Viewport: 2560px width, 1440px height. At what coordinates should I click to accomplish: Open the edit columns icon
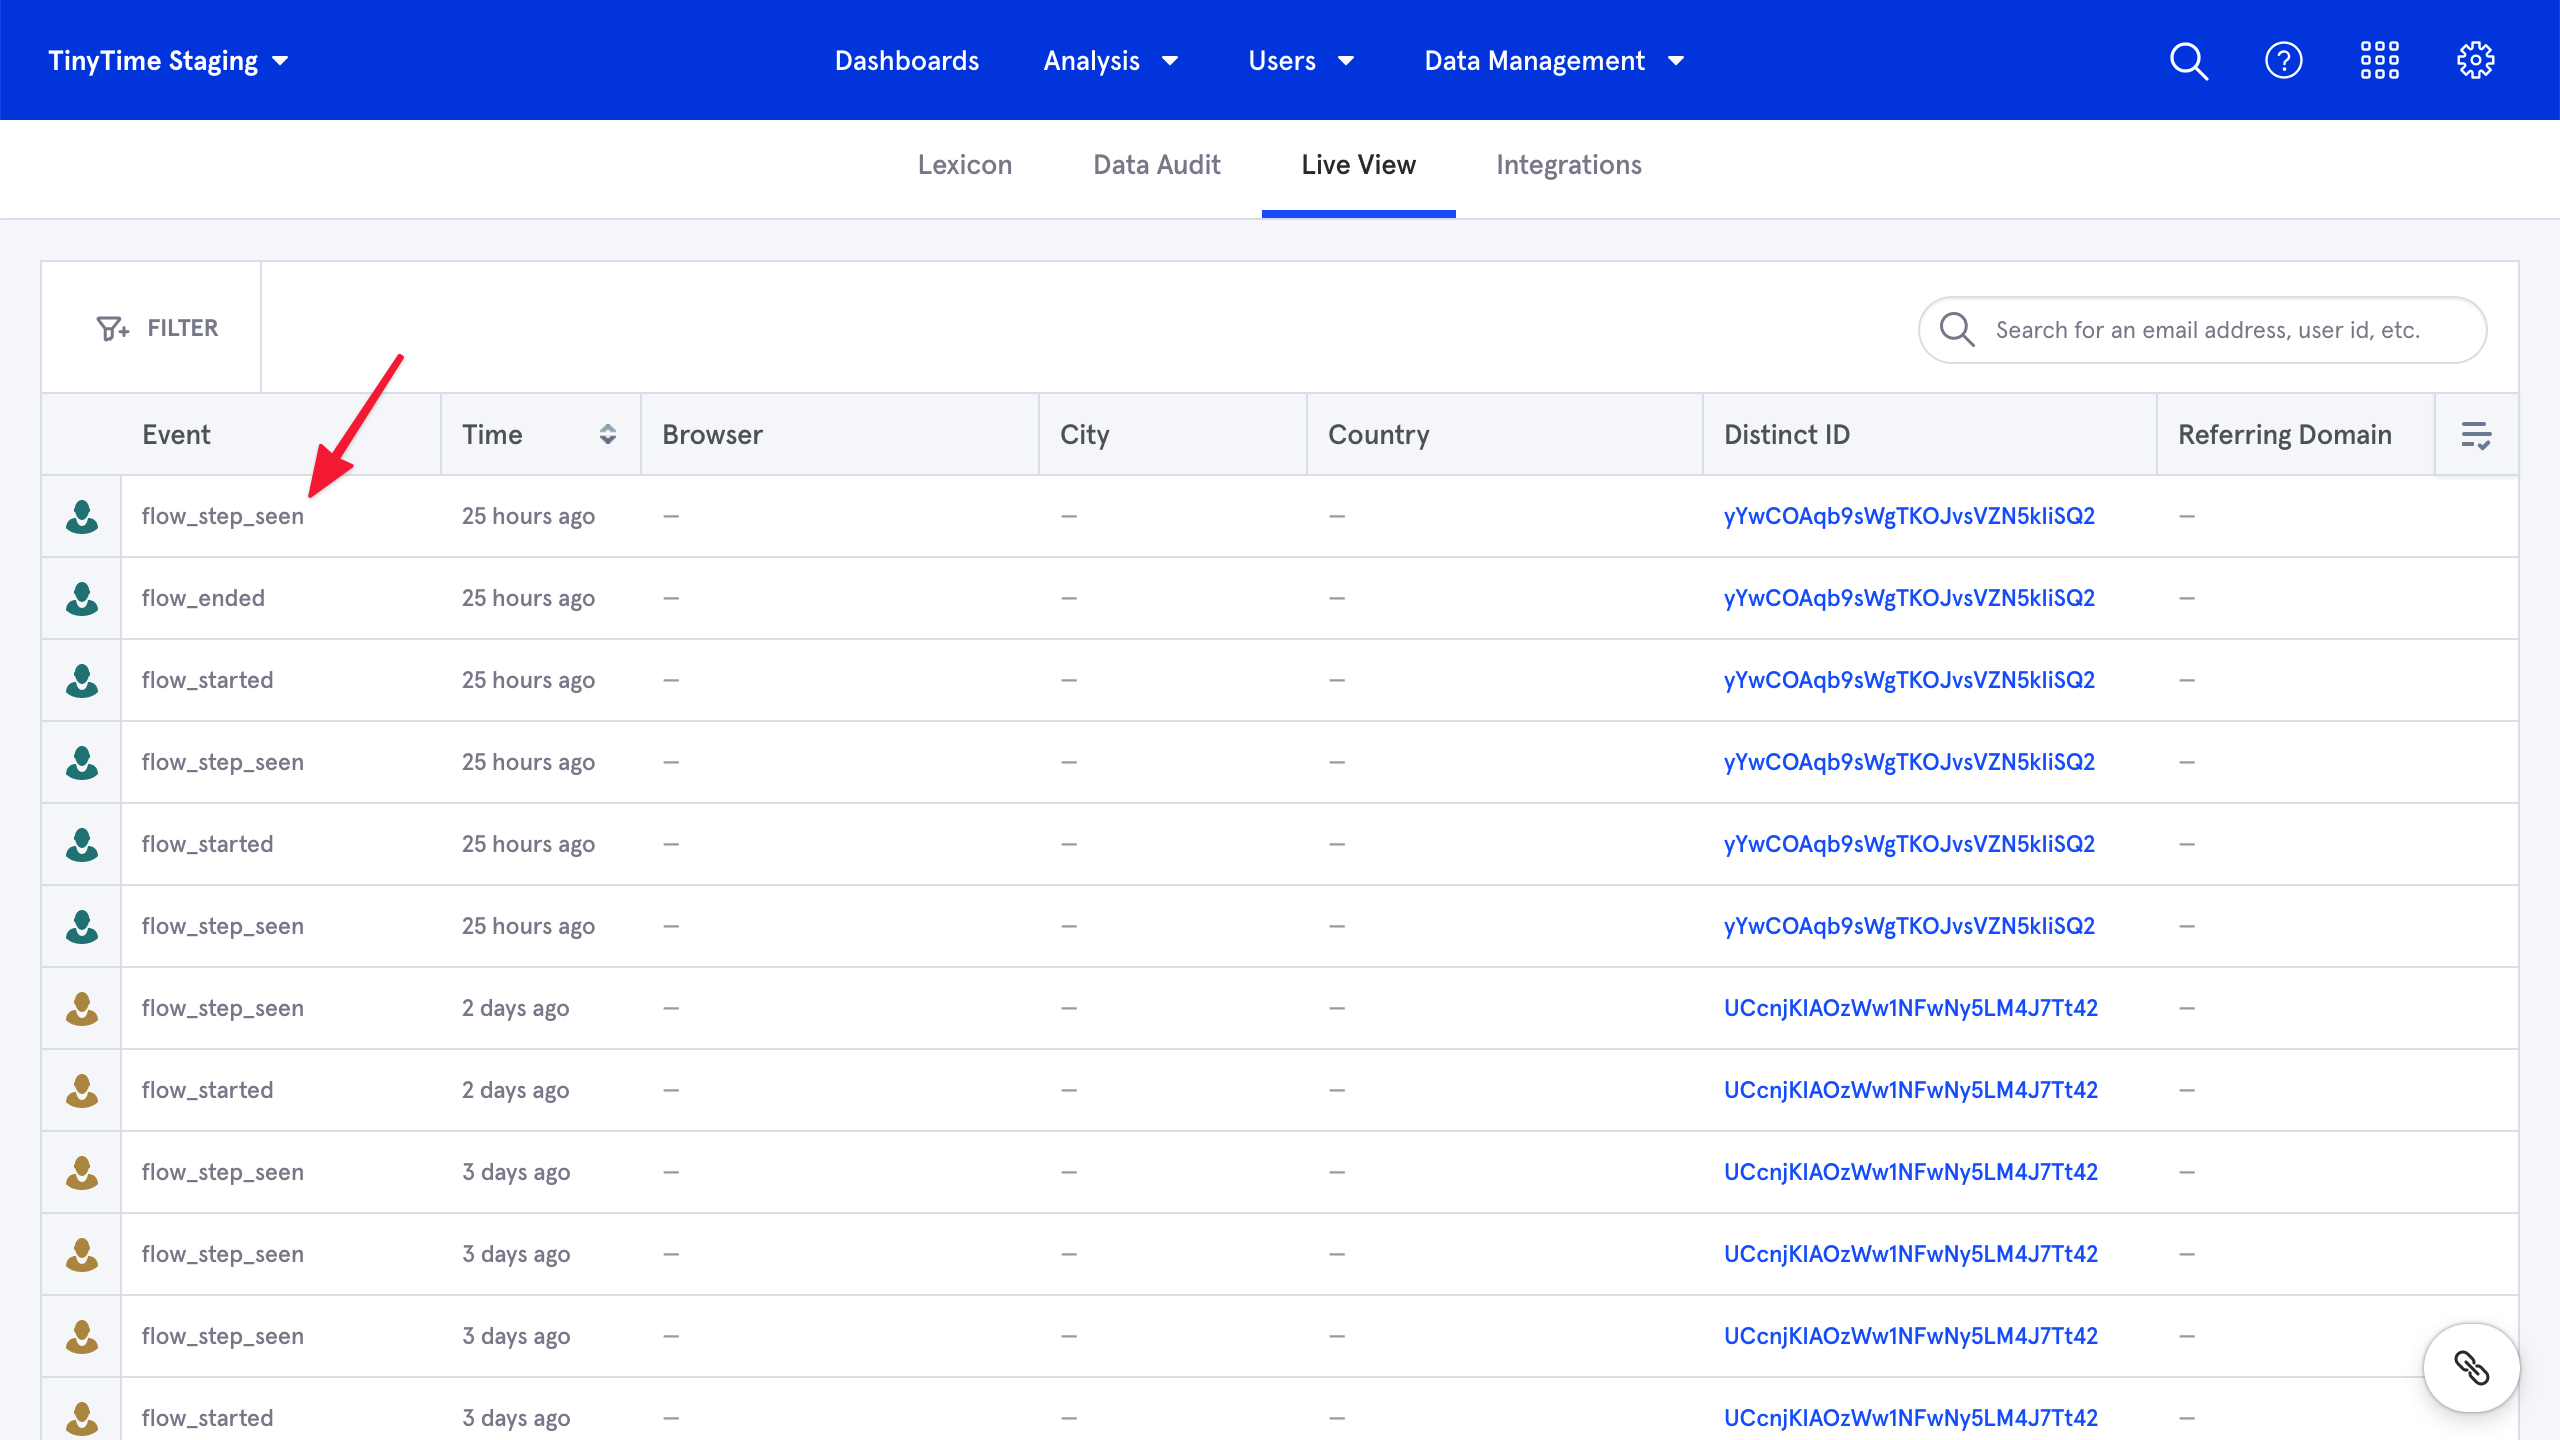point(2476,435)
